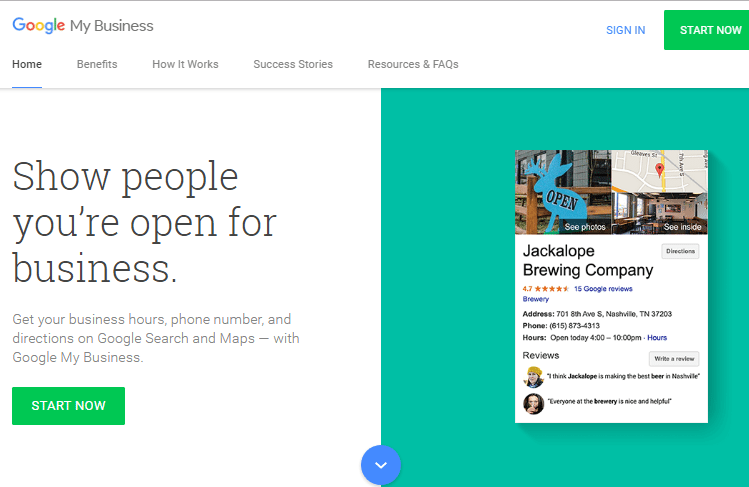Click the Google My Business logo
The height and width of the screenshot is (487, 749).
pyautogui.click(x=83, y=25)
